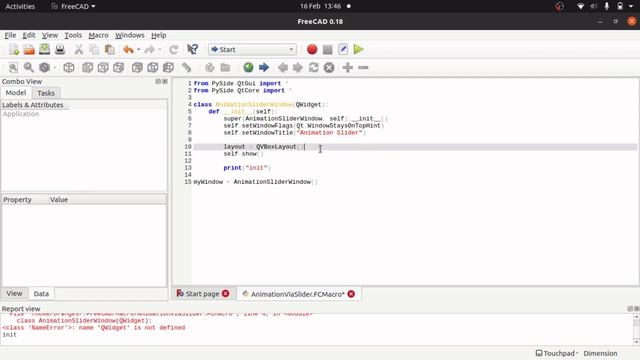Click the Paste icon
The image size is (640, 360).
[x=110, y=49]
